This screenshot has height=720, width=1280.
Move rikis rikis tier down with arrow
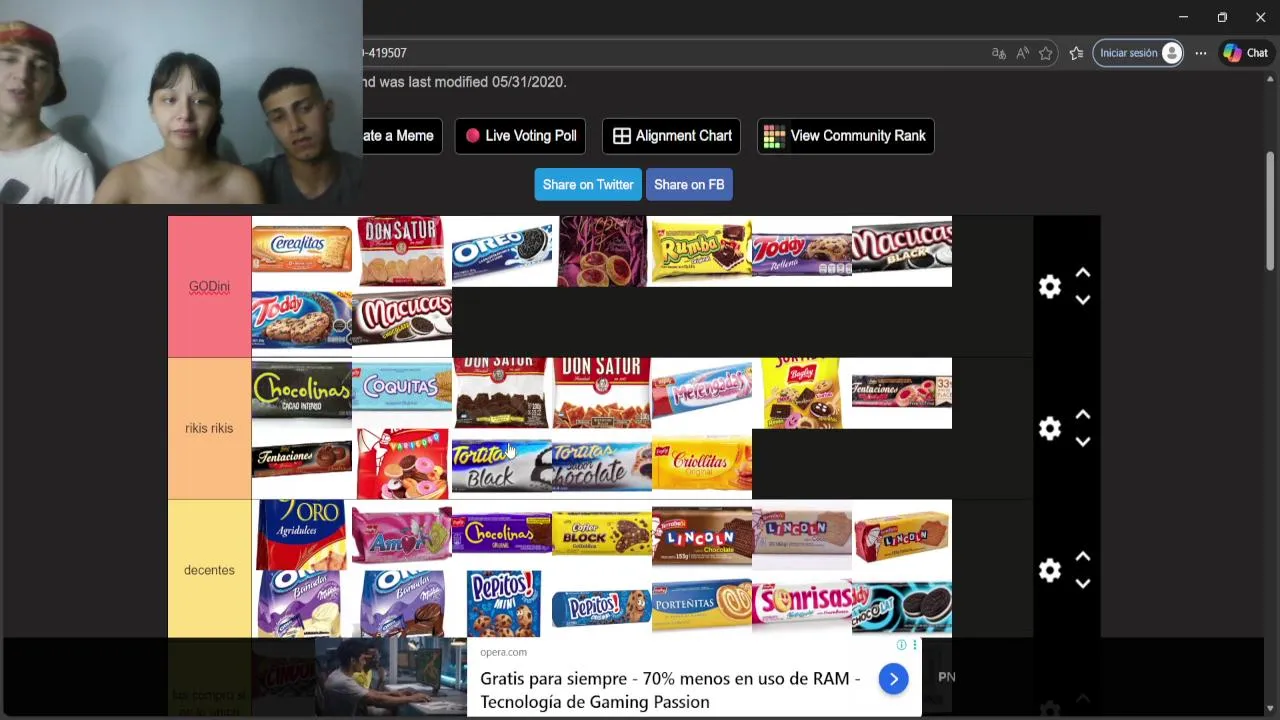click(x=1083, y=442)
